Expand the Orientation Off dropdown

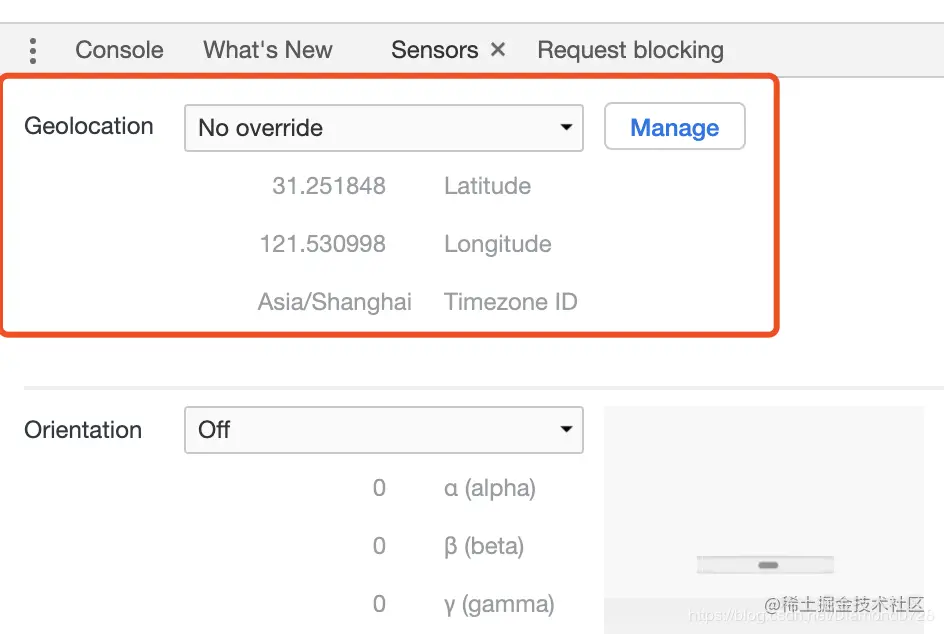(384, 430)
